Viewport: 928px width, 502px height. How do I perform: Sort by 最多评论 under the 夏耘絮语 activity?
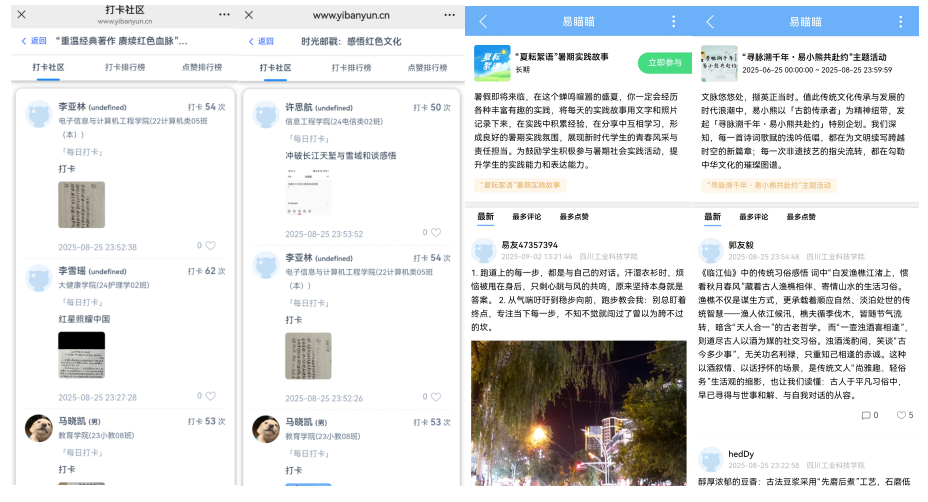tap(527, 216)
